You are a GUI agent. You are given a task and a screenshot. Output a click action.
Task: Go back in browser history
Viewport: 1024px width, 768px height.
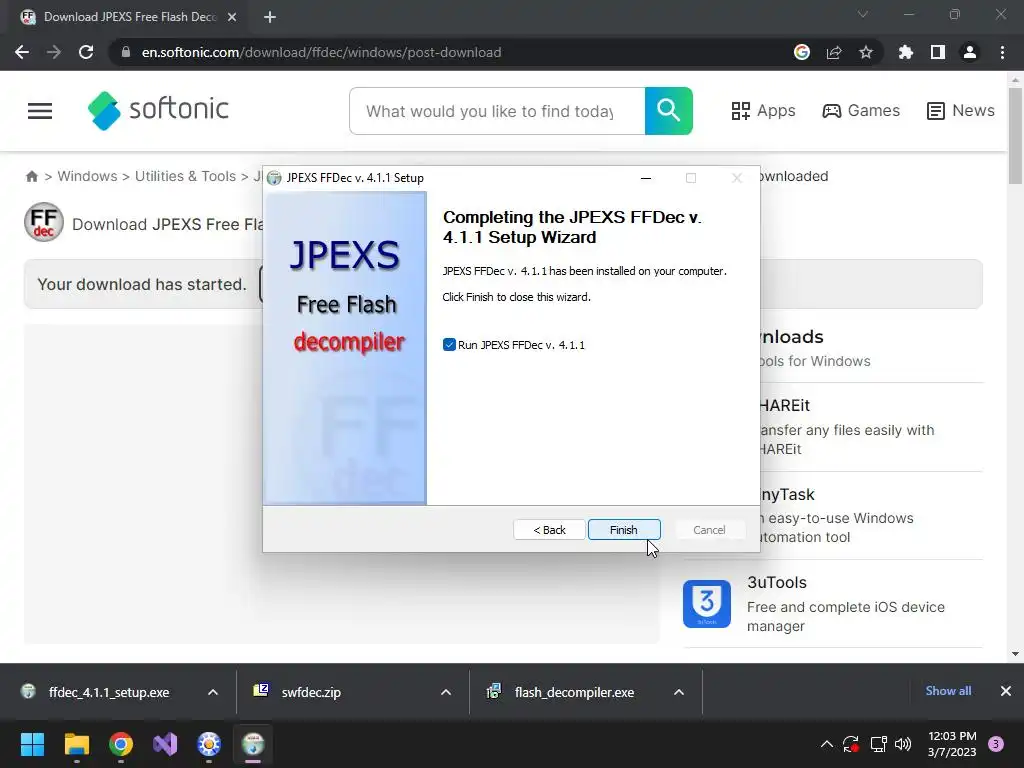[22, 52]
